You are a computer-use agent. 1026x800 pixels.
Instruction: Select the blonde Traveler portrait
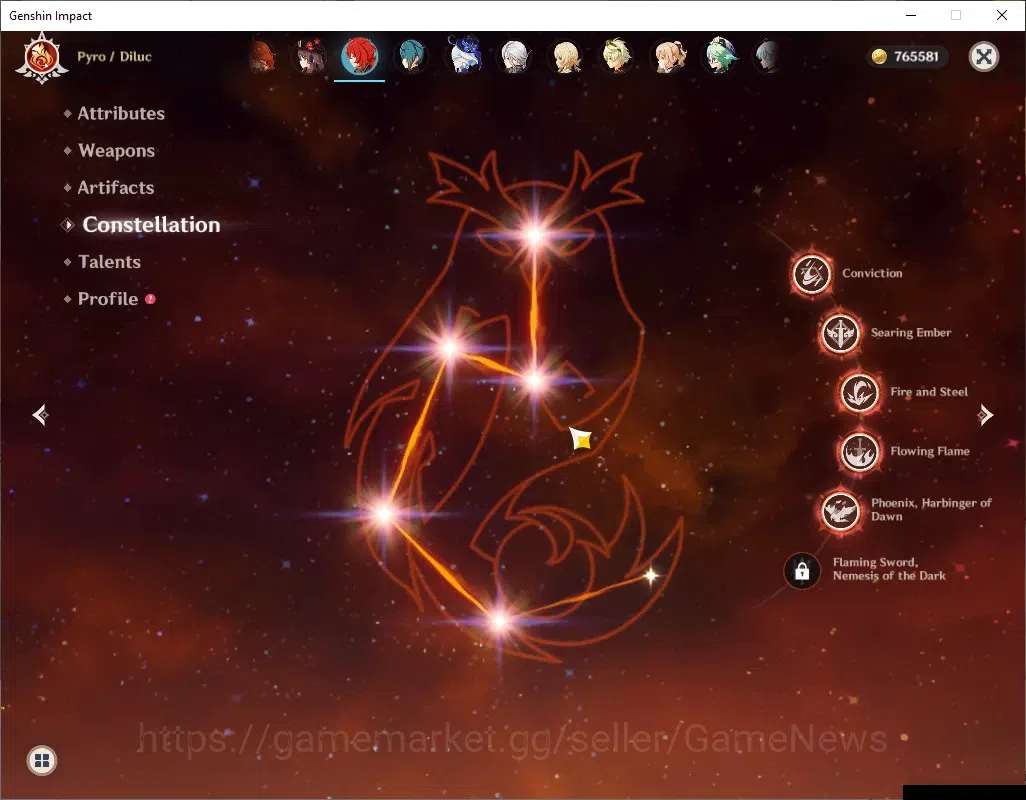pos(566,56)
